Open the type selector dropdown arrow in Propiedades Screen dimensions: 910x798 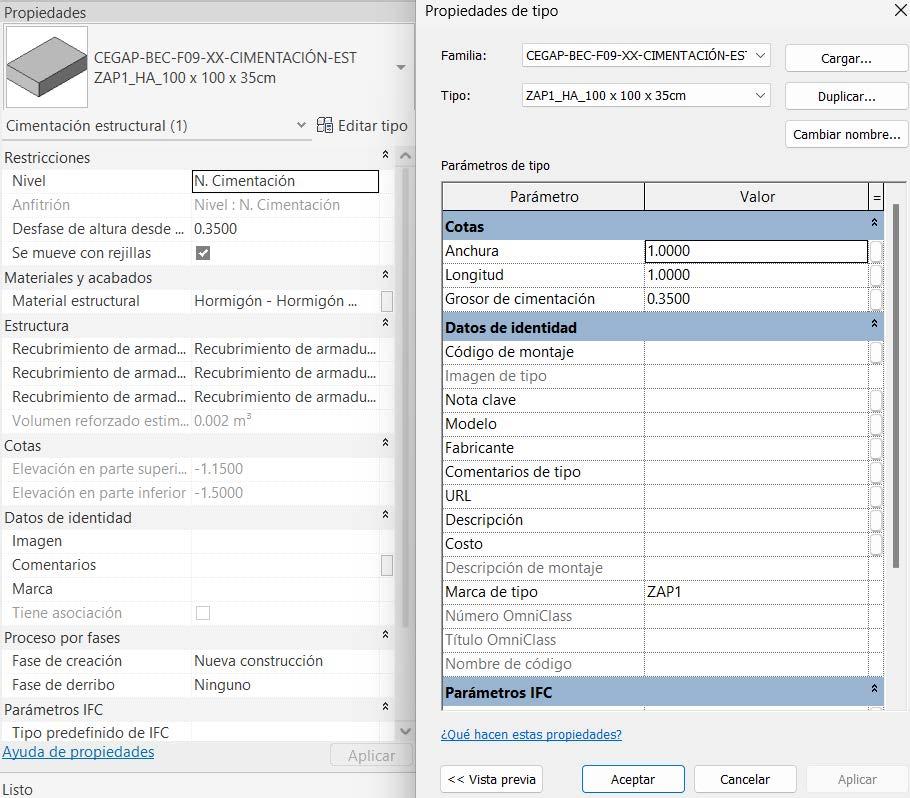coord(401,67)
